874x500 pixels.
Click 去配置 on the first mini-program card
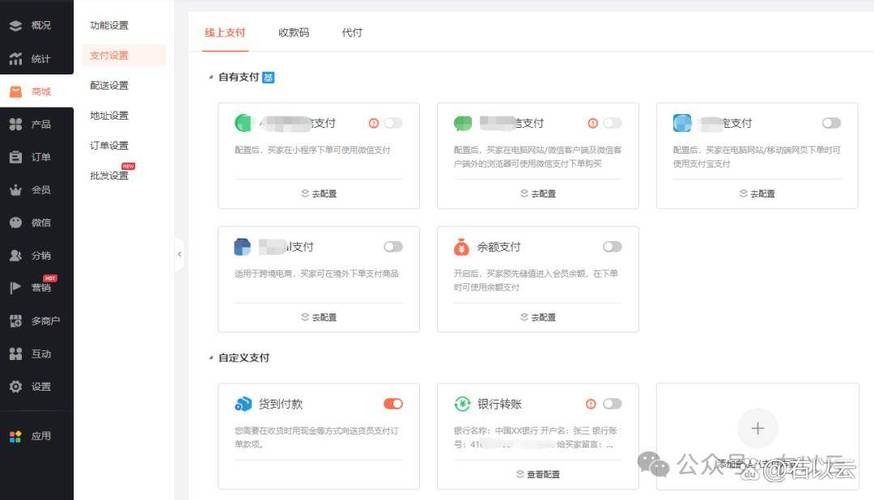319,193
